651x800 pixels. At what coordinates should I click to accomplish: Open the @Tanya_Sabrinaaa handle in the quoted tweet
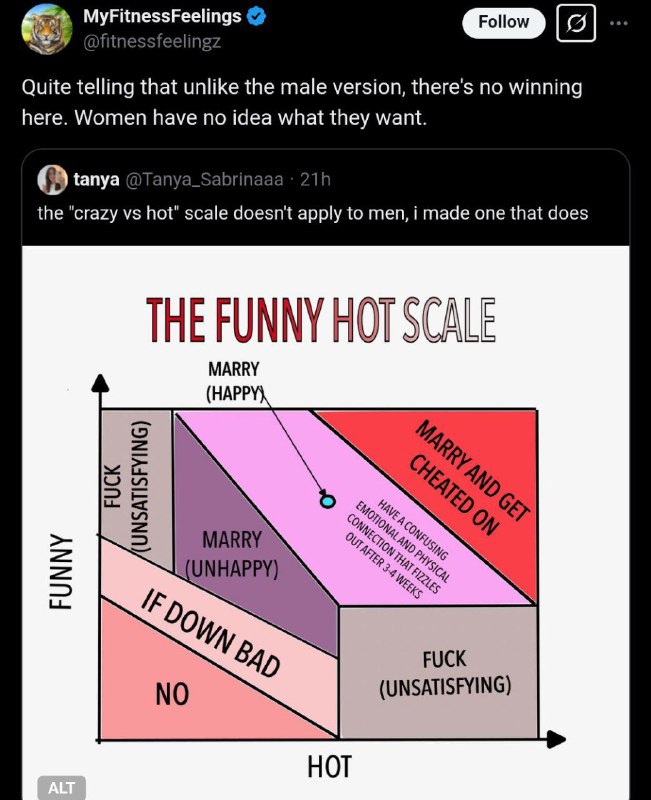(204, 180)
